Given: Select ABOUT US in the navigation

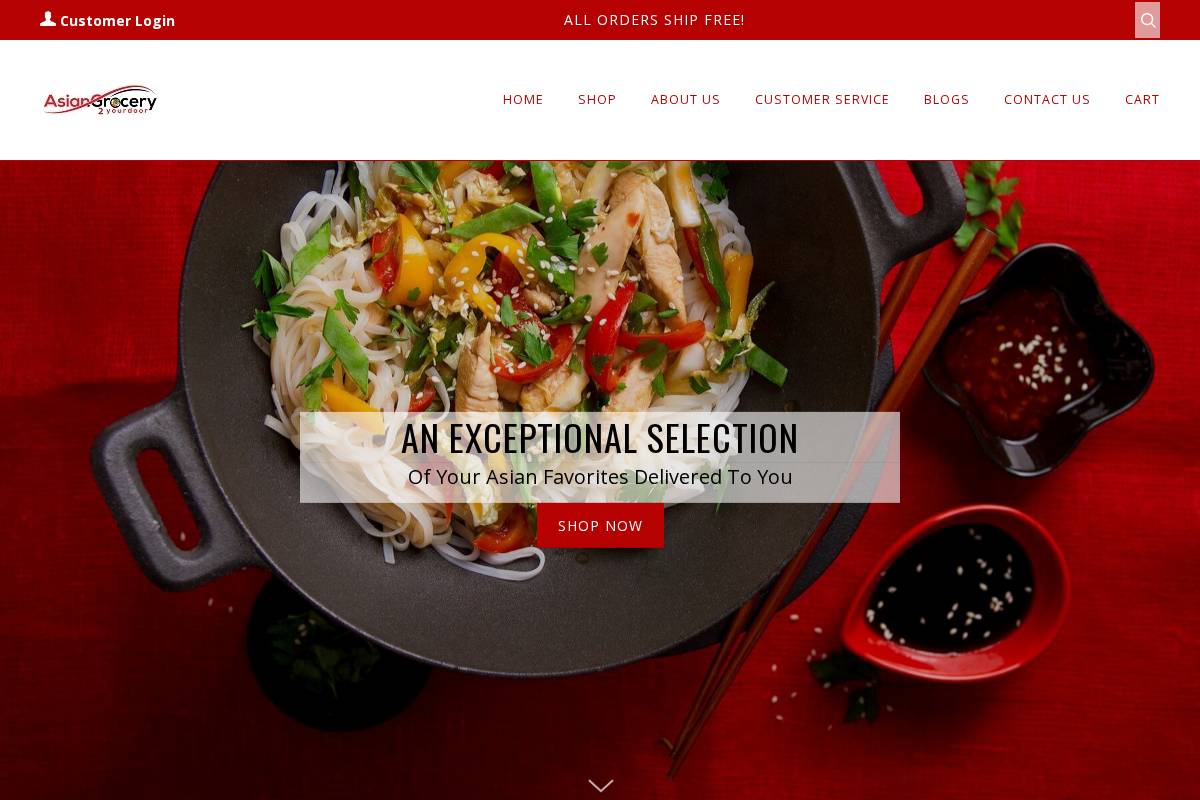Looking at the screenshot, I should coord(685,99).
